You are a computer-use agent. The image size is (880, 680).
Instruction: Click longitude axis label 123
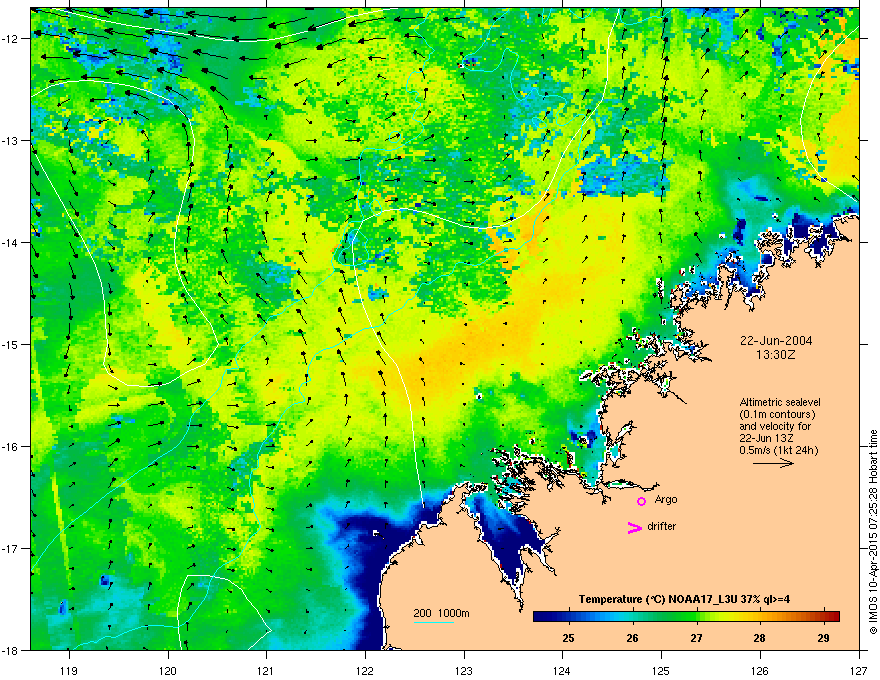click(464, 670)
